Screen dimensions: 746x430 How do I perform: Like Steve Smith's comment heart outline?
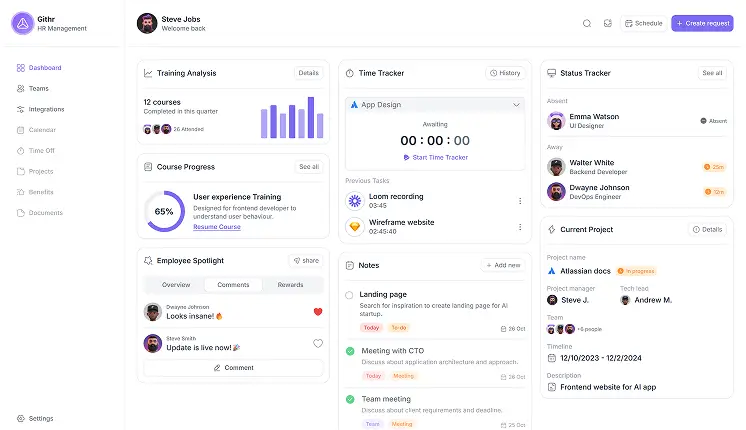pyautogui.click(x=318, y=343)
